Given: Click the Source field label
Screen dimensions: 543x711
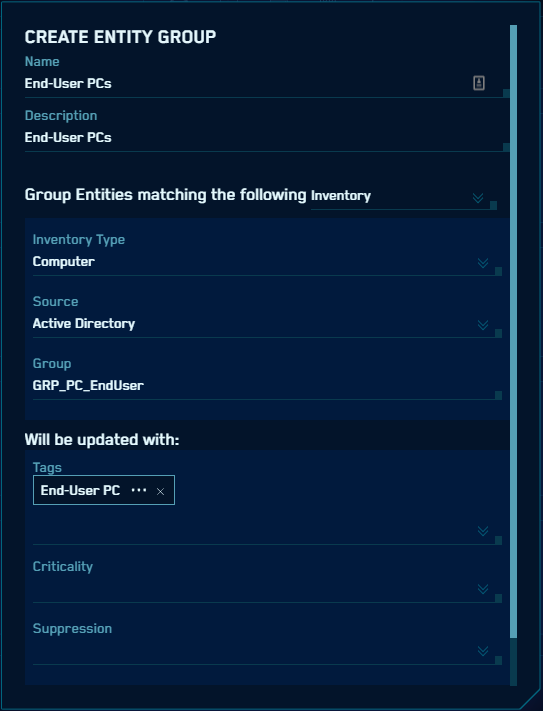Looking at the screenshot, I should [55, 302].
